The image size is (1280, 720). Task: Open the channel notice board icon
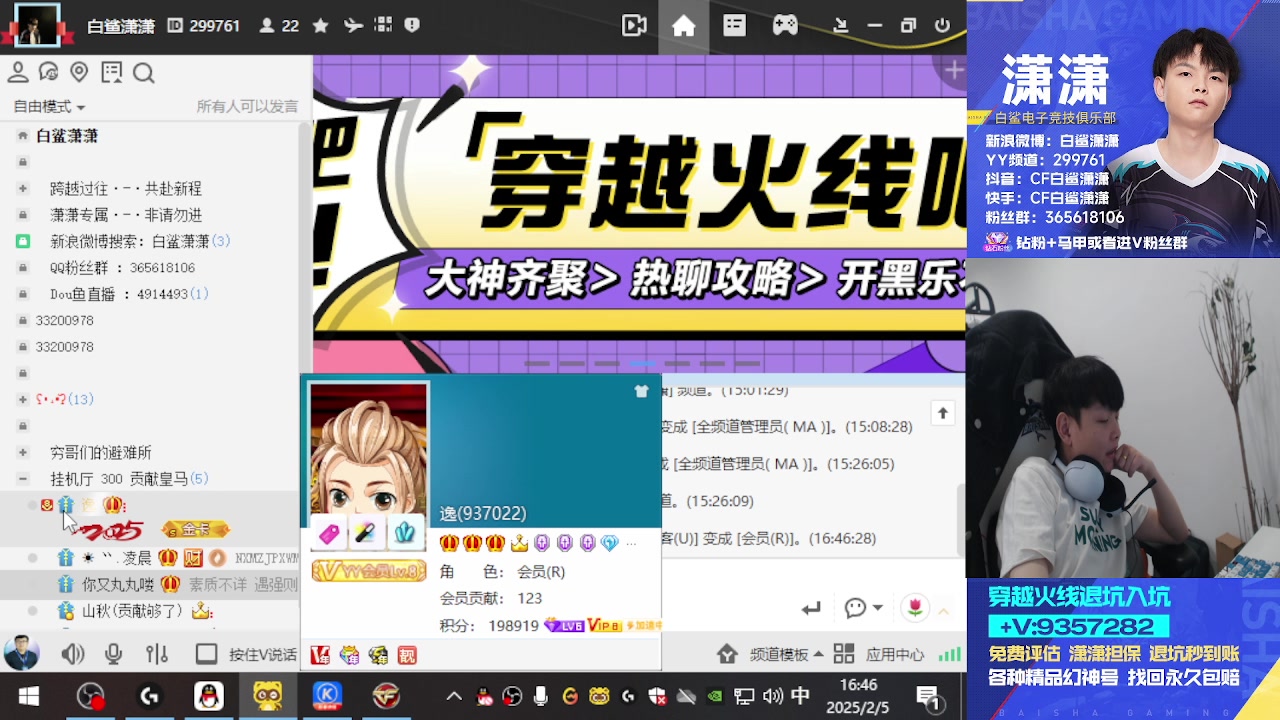(x=111, y=72)
